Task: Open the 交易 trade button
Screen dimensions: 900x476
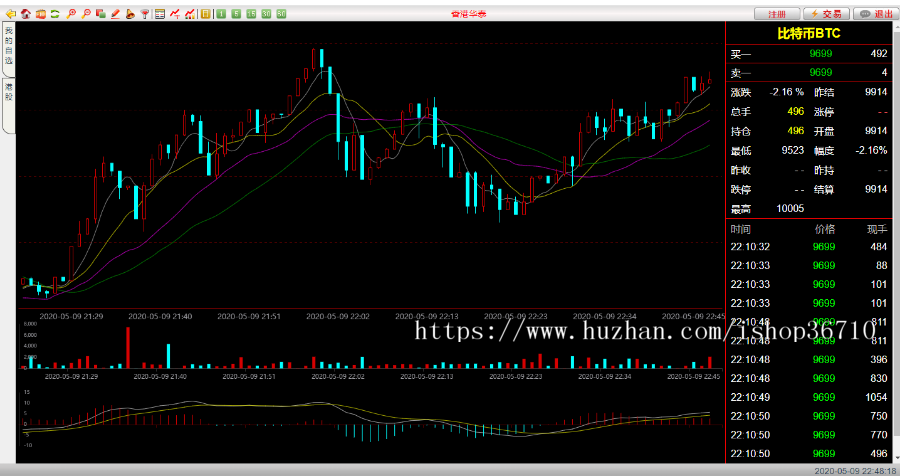Action: 827,14
